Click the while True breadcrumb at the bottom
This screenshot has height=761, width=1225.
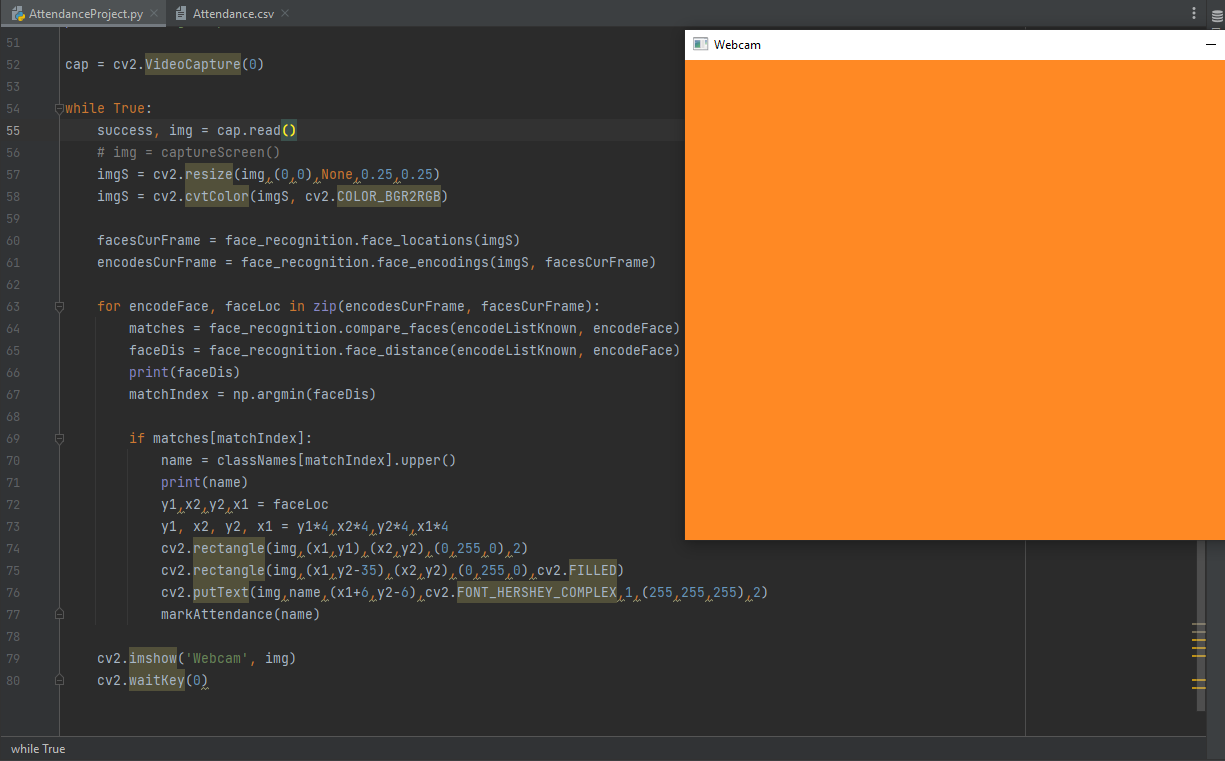[x=38, y=748]
